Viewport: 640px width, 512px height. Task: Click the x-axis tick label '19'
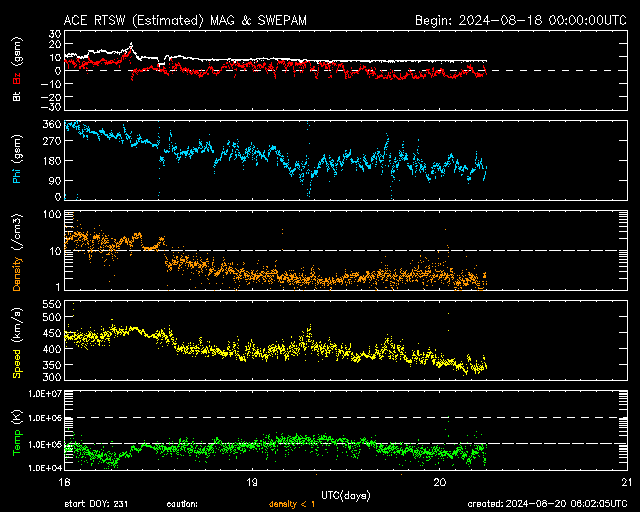252,482
